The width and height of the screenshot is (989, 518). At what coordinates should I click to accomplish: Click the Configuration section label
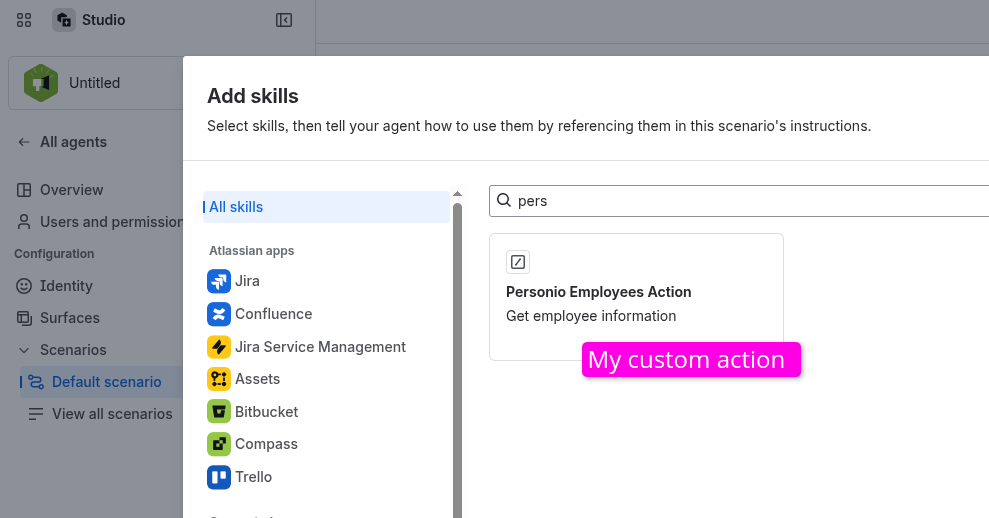pyautogui.click(x=54, y=254)
